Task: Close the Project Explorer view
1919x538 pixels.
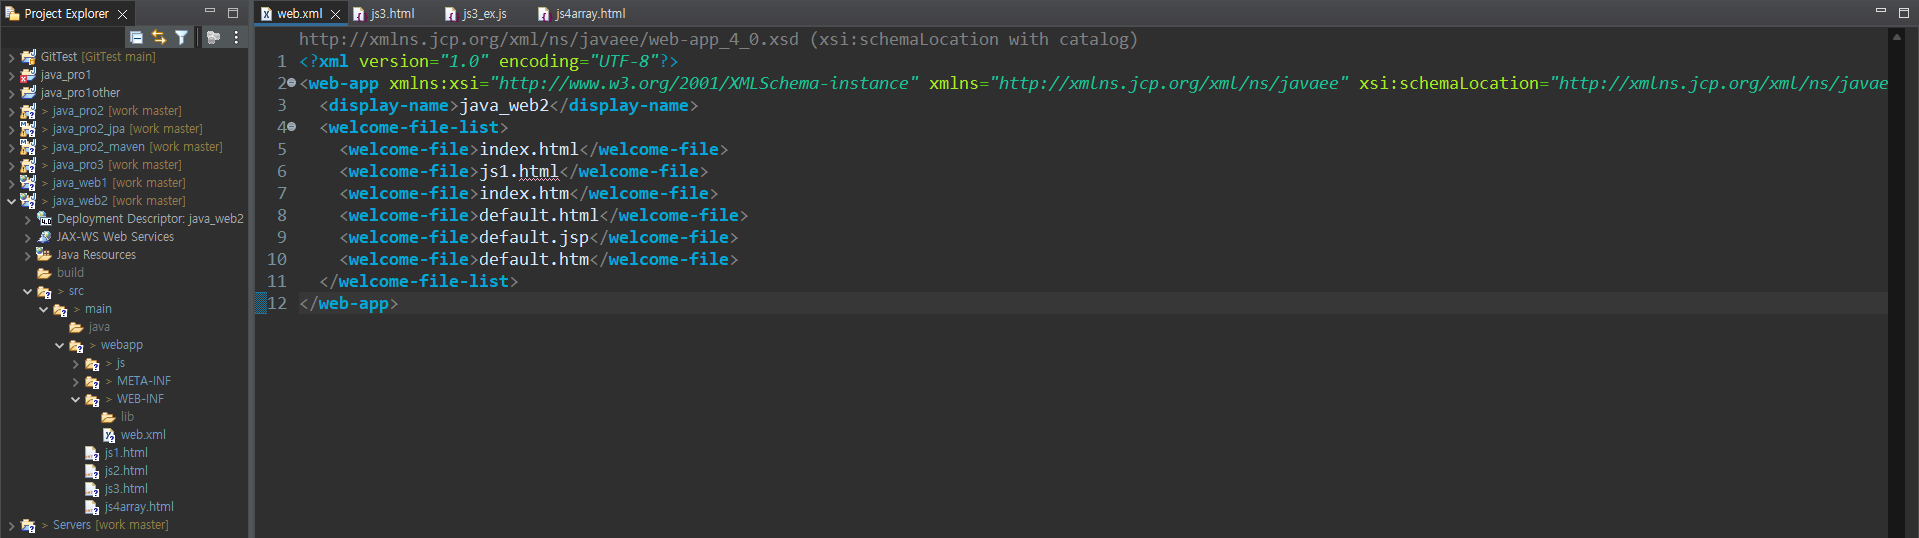Action: pyautogui.click(x=122, y=14)
